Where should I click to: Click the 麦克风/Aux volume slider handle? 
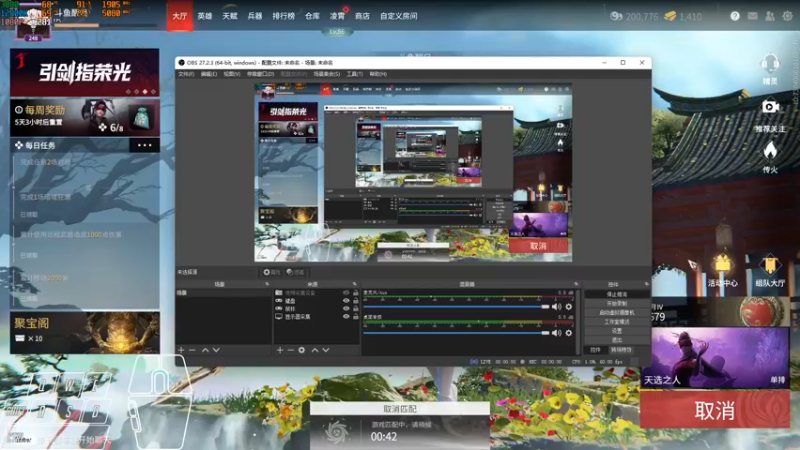click(545, 307)
